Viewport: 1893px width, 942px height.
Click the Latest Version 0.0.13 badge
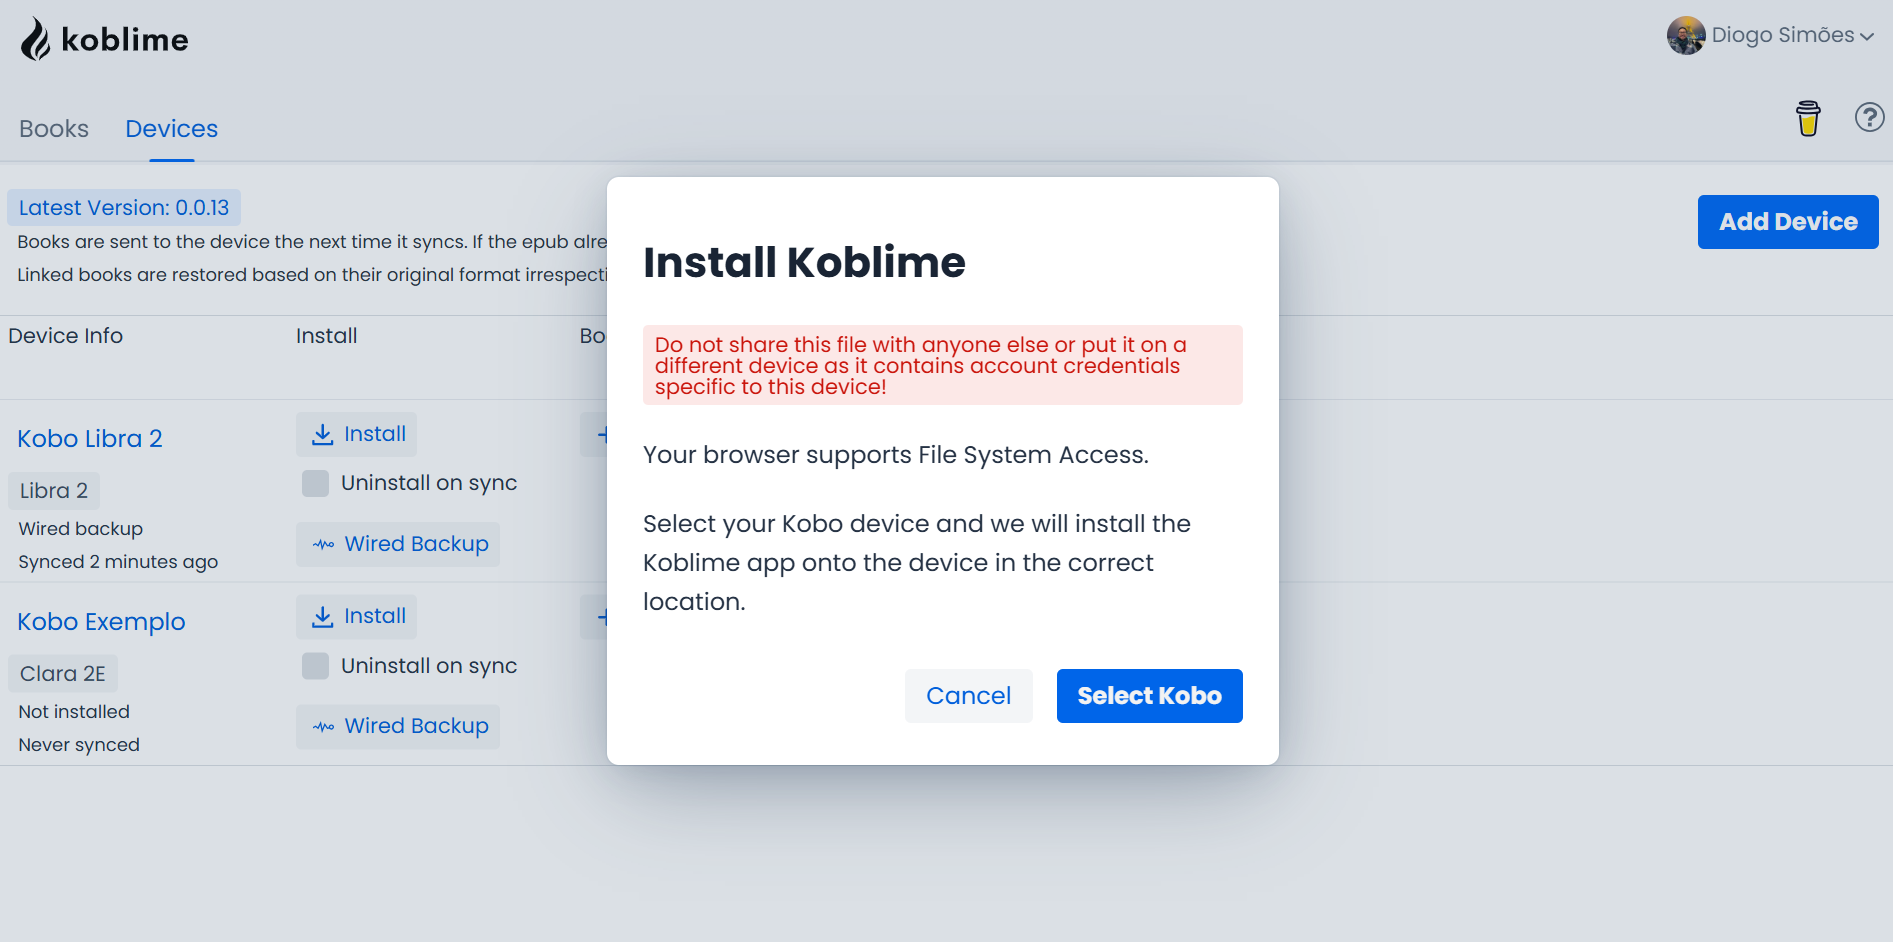[x=124, y=208]
